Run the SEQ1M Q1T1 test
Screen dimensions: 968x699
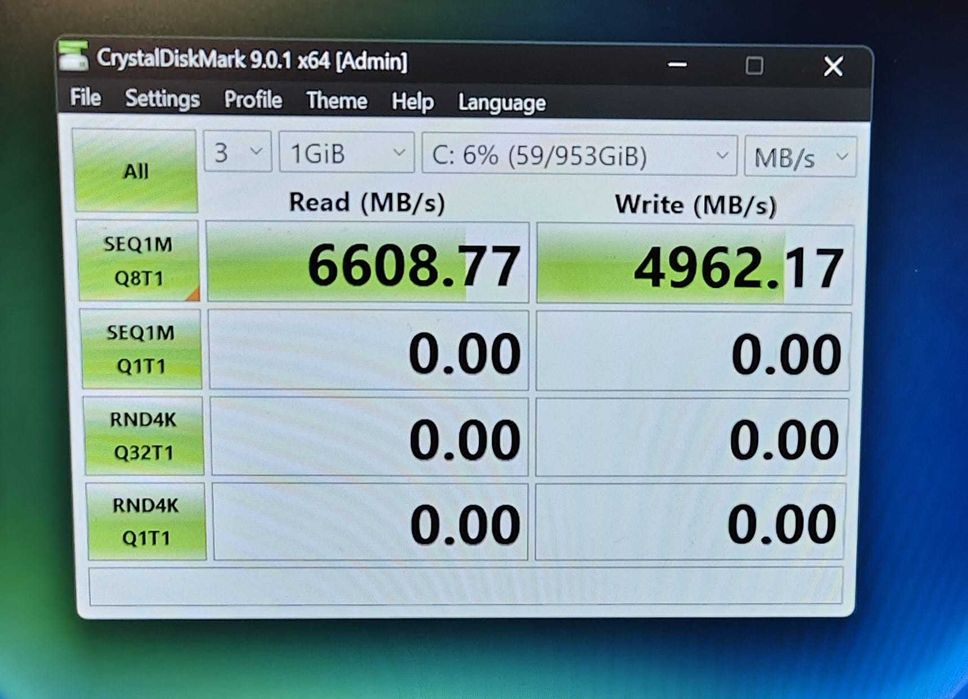pyautogui.click(x=141, y=349)
